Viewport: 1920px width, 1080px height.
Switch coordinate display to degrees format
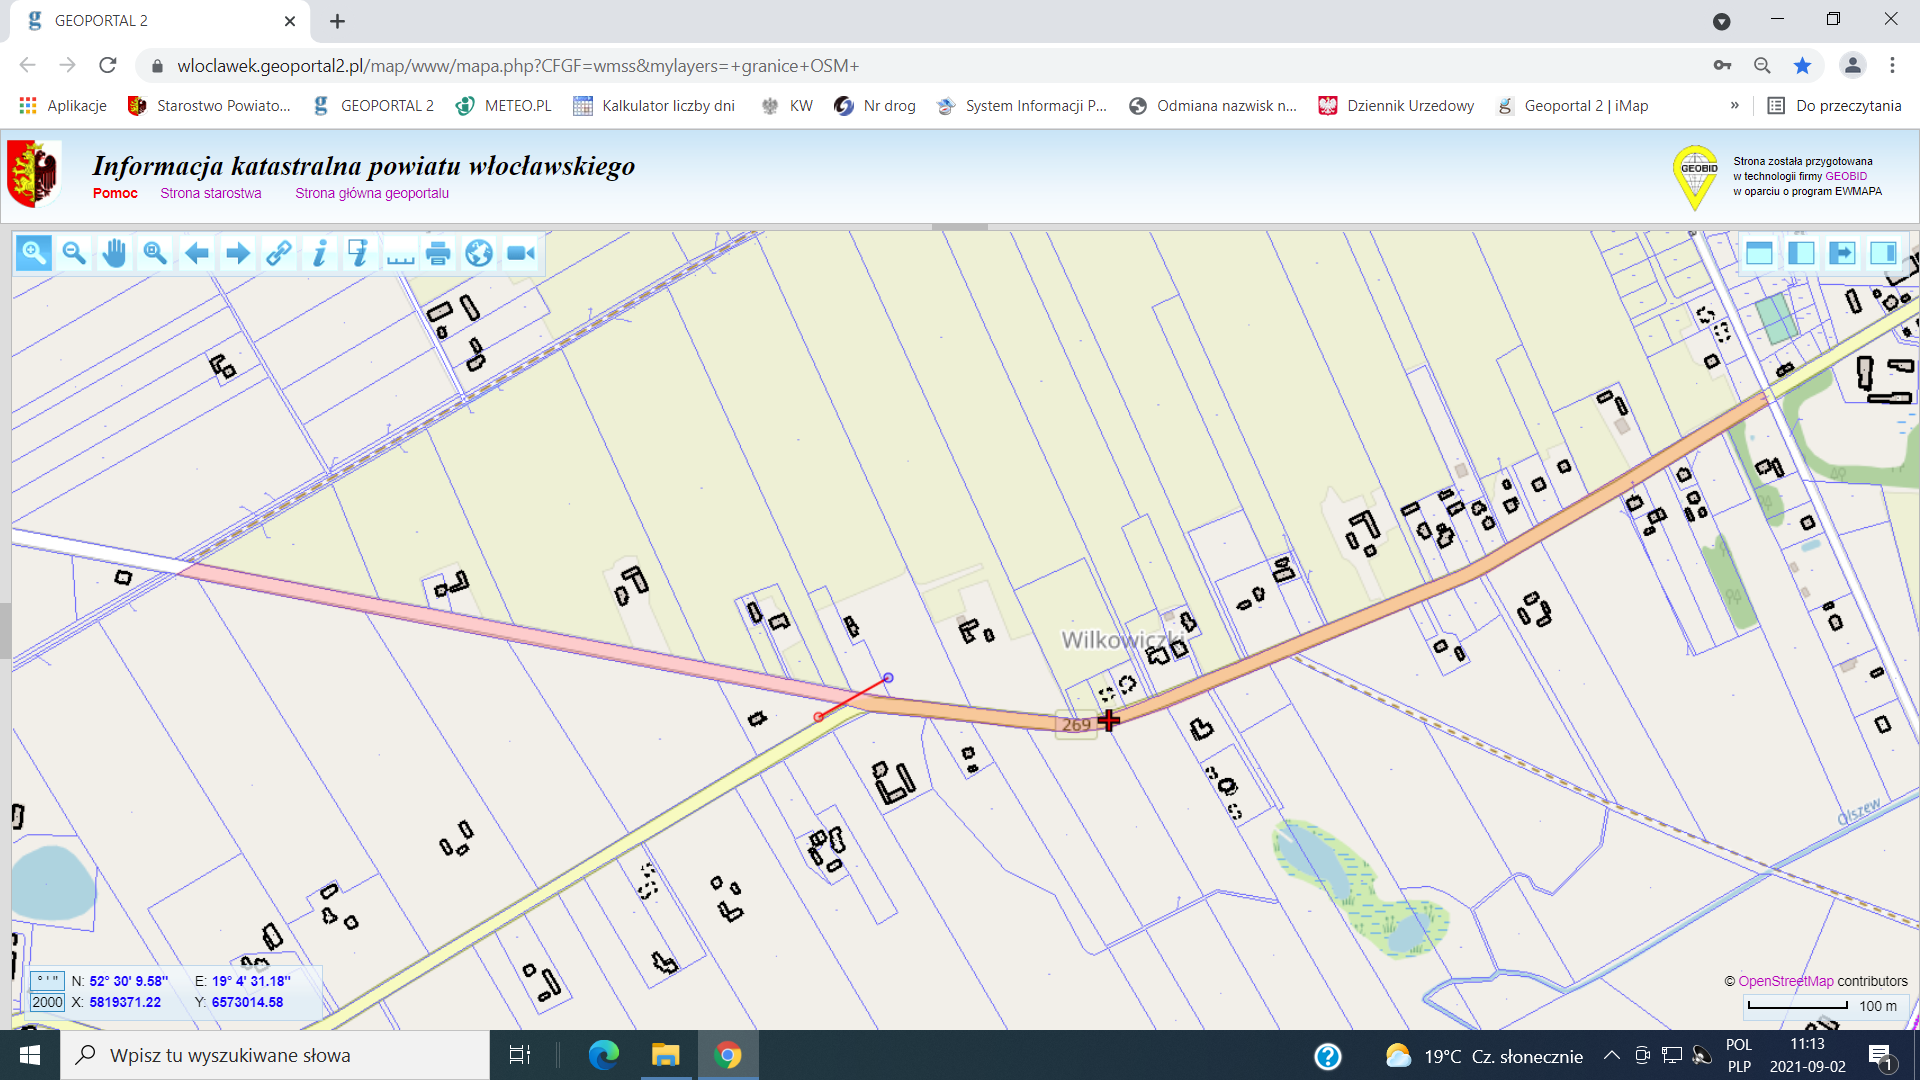[47, 981]
